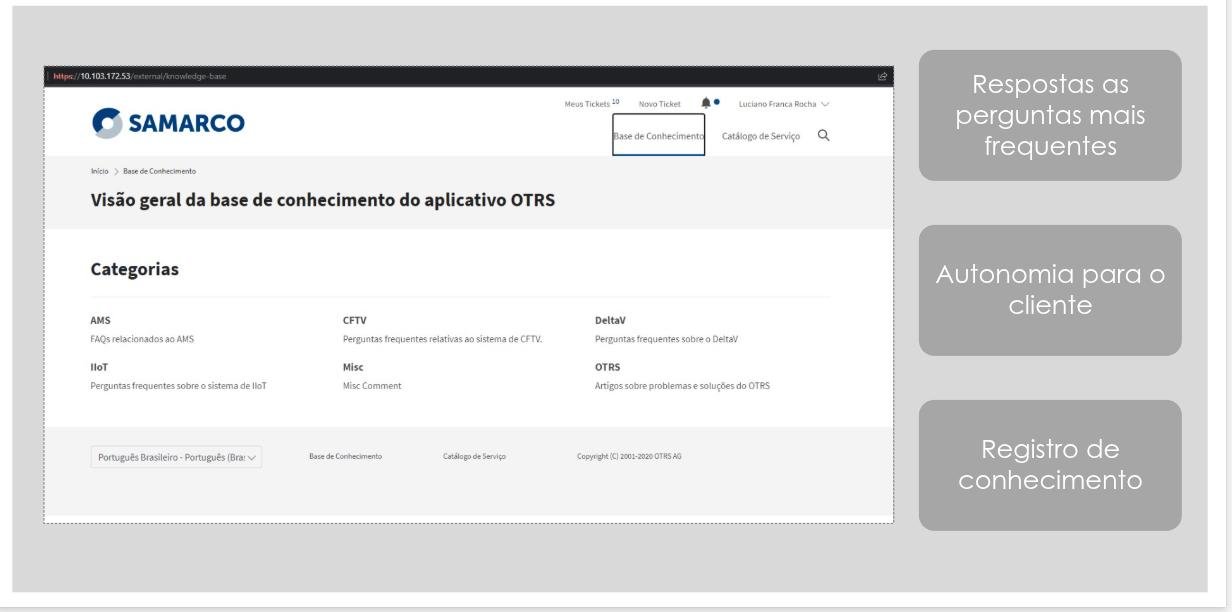Select Novo Ticket

click(x=659, y=104)
